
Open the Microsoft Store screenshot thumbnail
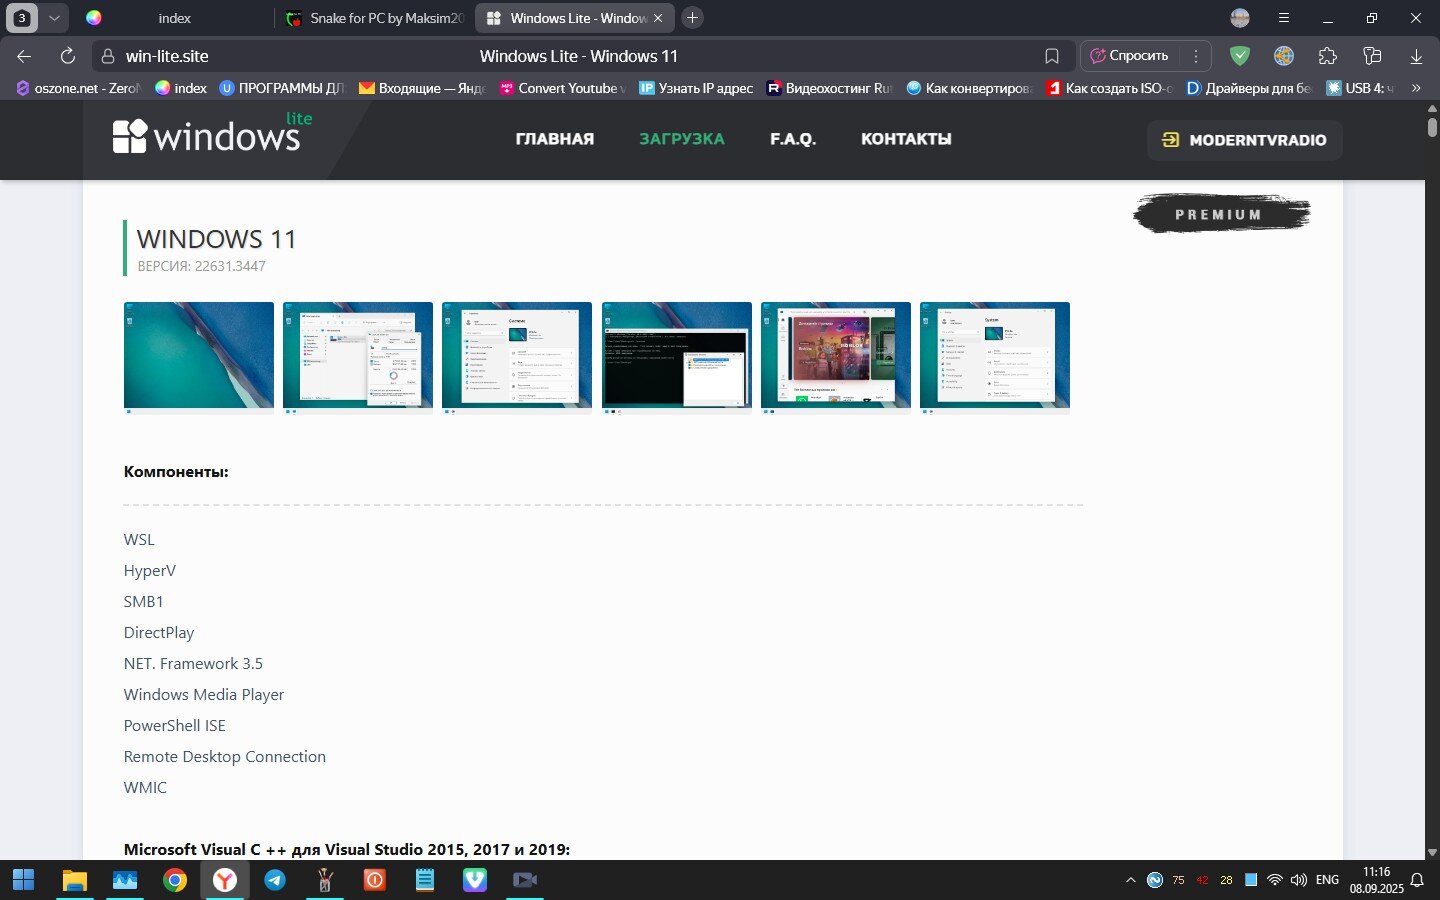point(836,357)
